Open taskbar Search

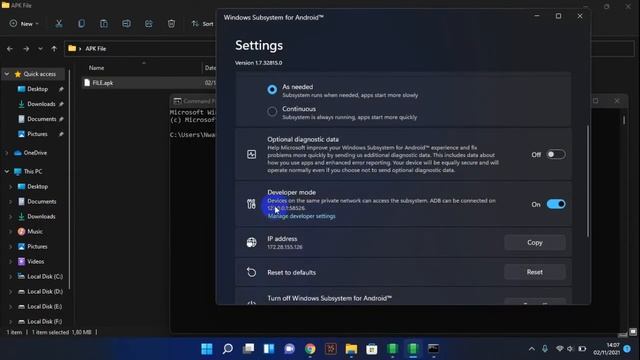click(x=228, y=349)
